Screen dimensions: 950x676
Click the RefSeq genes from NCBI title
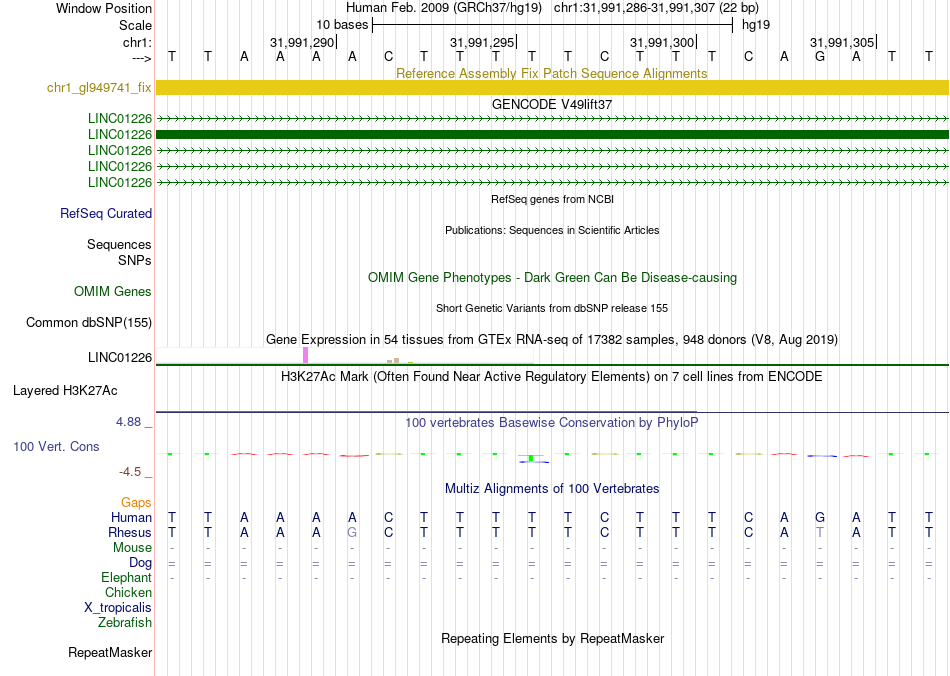[x=552, y=199]
